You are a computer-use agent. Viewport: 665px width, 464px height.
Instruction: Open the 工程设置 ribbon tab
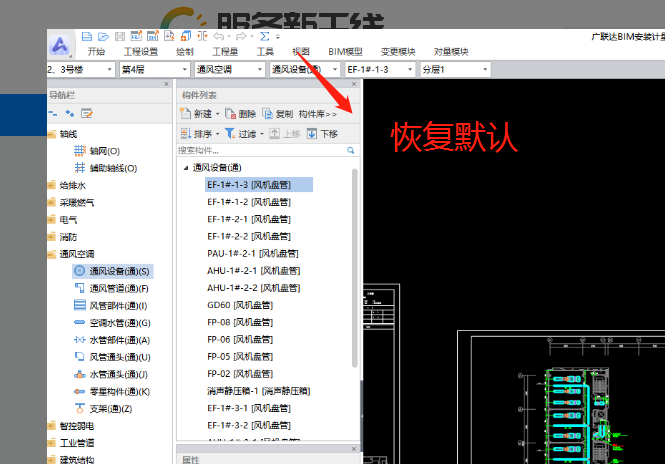point(140,52)
